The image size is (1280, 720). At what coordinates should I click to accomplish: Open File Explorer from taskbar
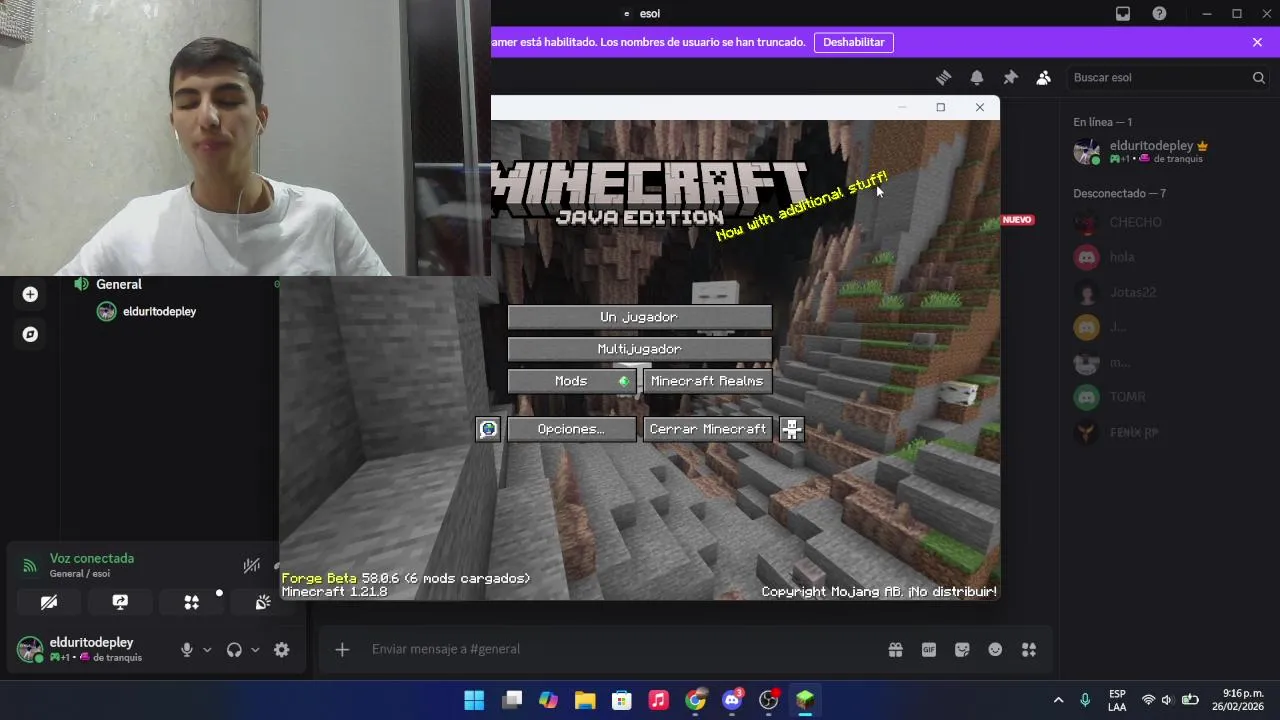point(585,700)
